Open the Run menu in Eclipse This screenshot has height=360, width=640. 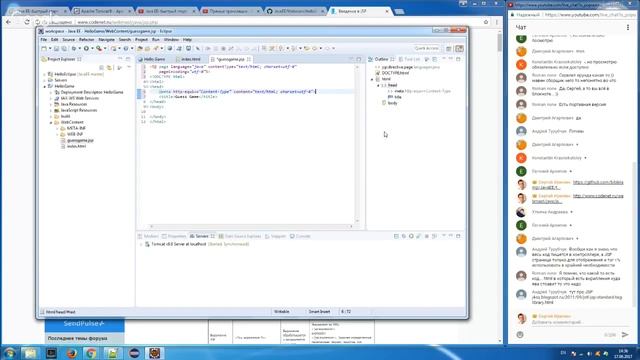coord(156,40)
